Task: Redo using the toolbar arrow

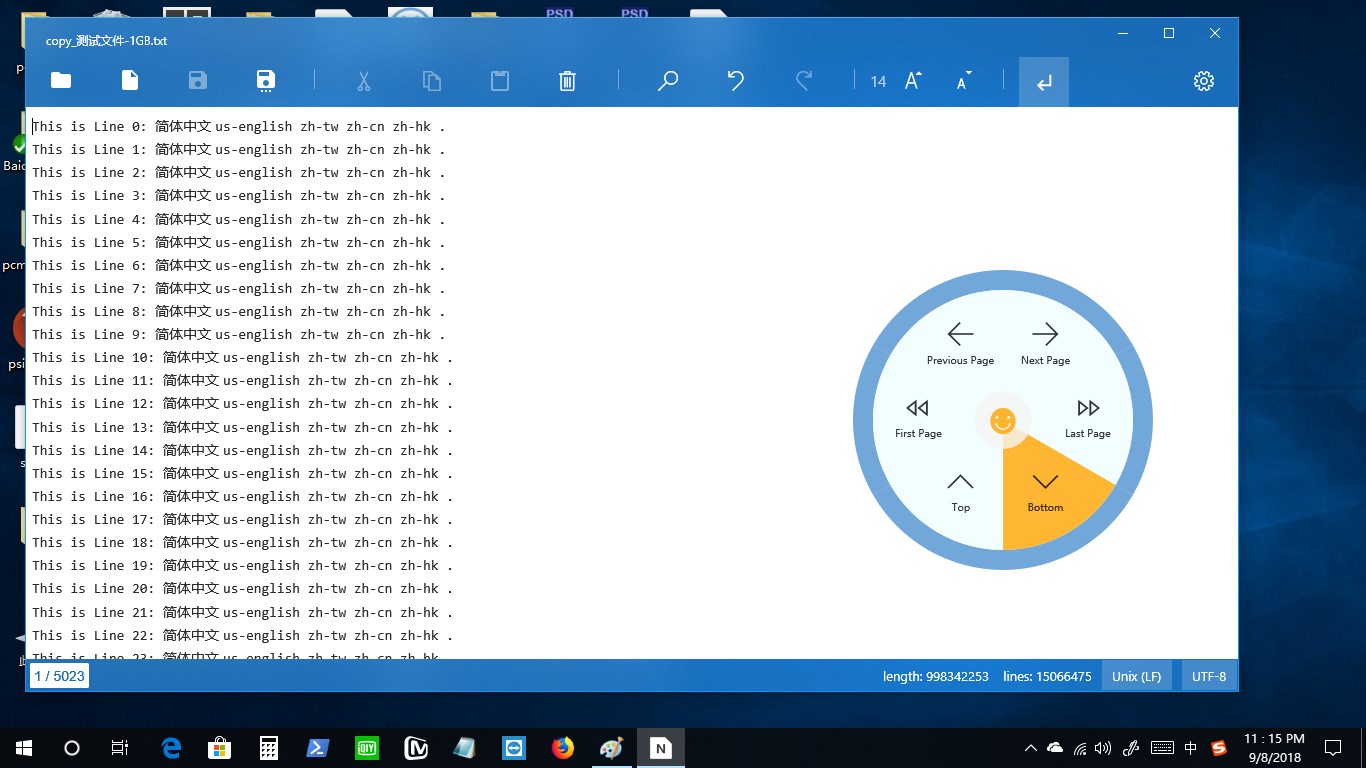Action: point(804,81)
